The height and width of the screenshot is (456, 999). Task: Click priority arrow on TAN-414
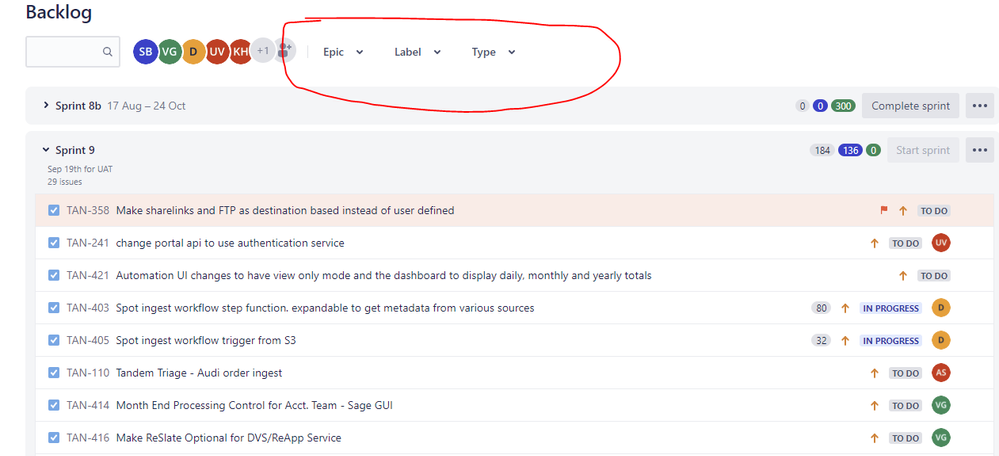coord(874,406)
